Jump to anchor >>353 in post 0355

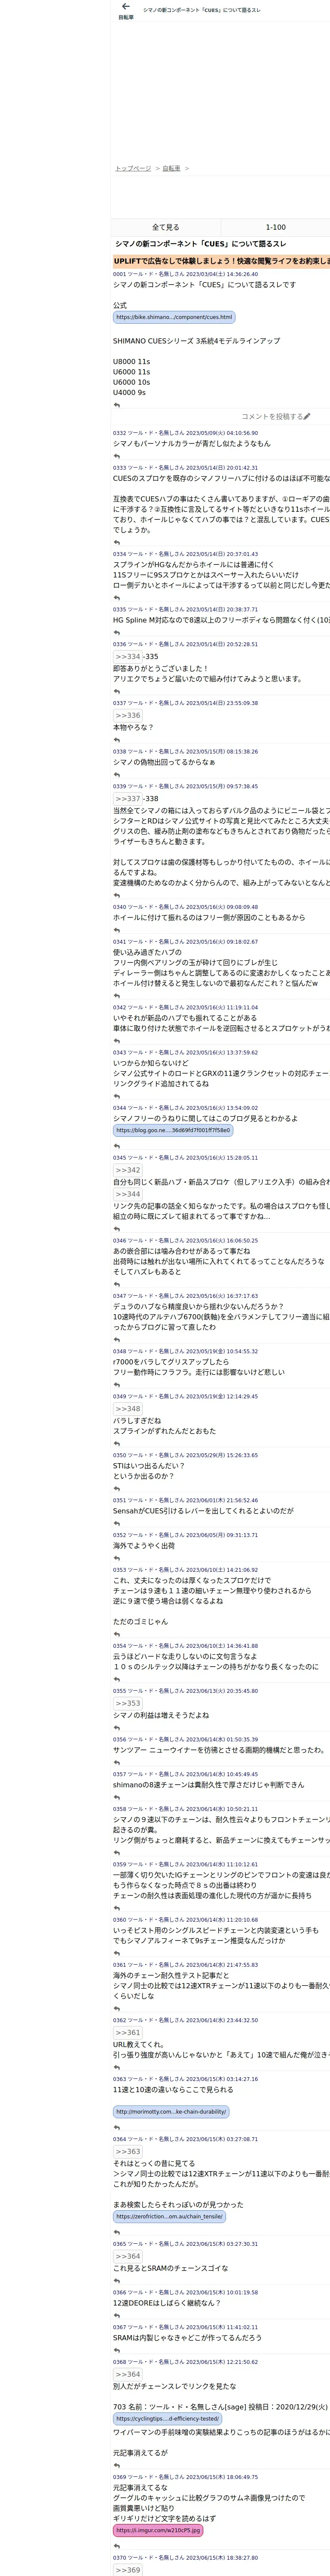(128, 1703)
